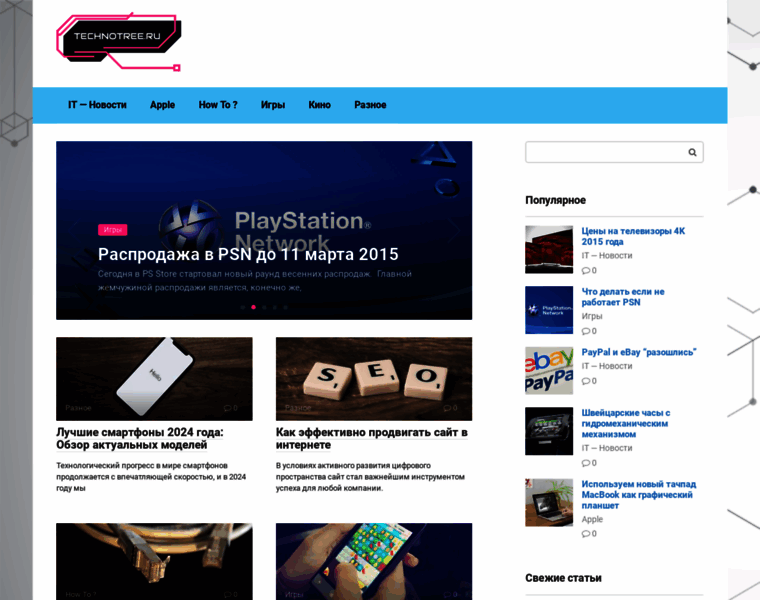Viewport: 760px width, 600px height.
Task: Open 'Что делать если не работает PSN' link
Action: pos(623,297)
